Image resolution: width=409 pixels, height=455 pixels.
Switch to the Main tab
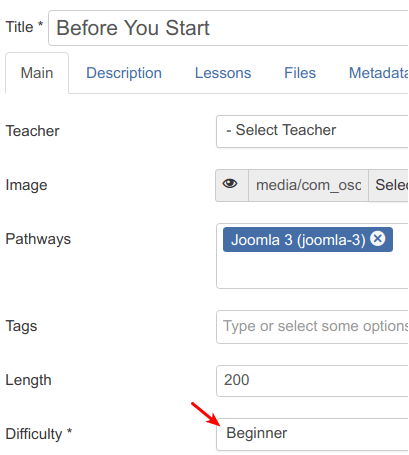[x=37, y=73]
